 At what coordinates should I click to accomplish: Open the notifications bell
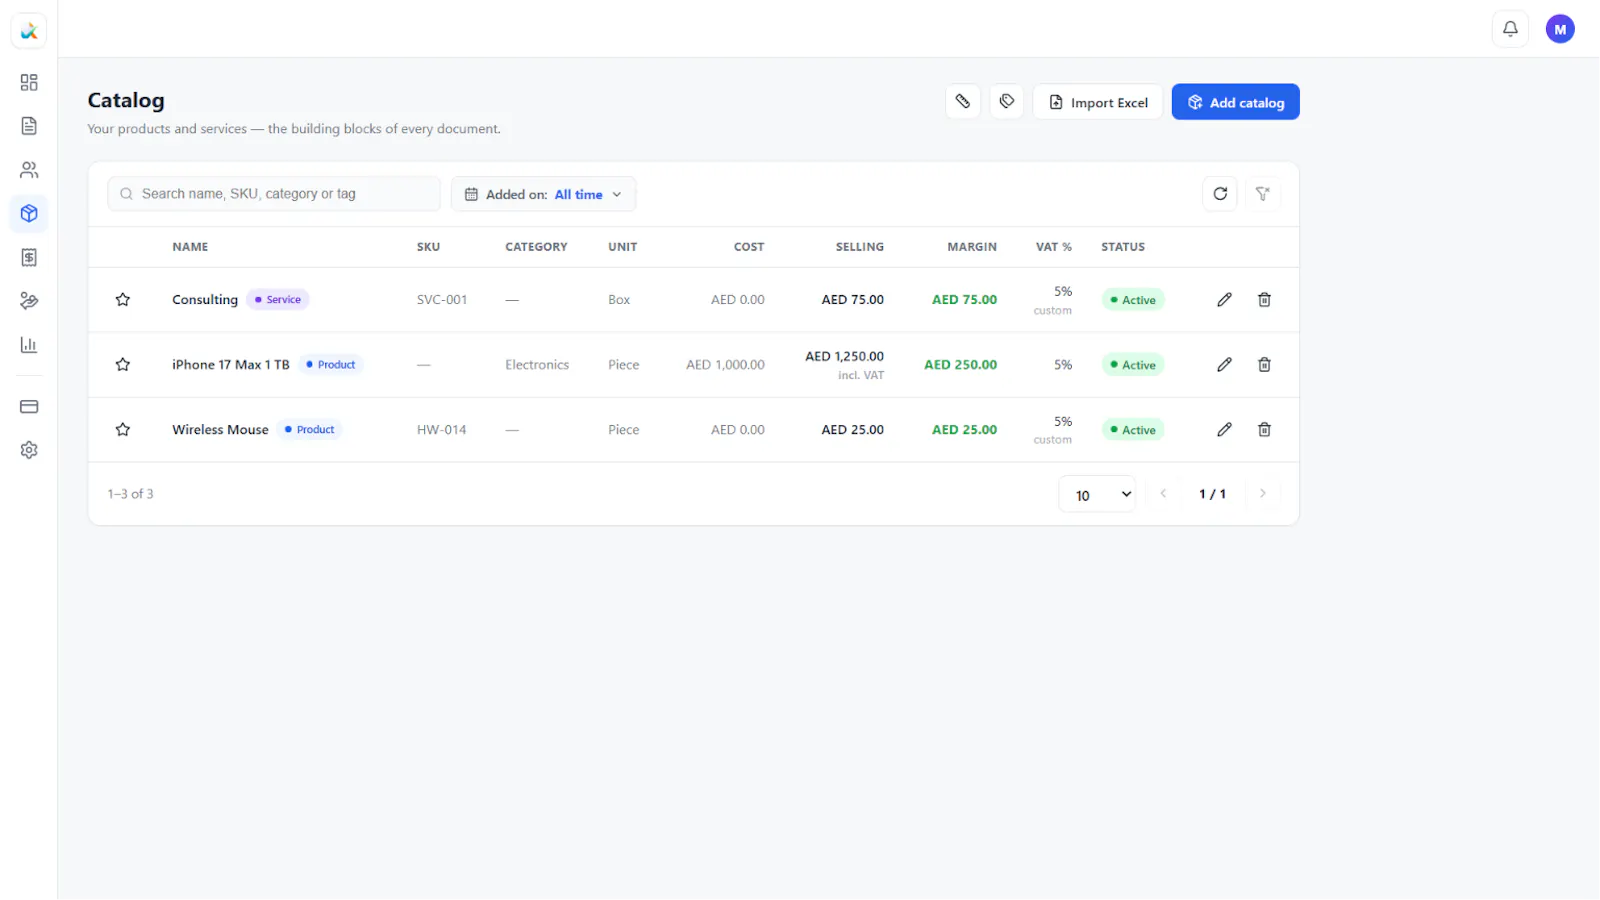tap(1510, 29)
